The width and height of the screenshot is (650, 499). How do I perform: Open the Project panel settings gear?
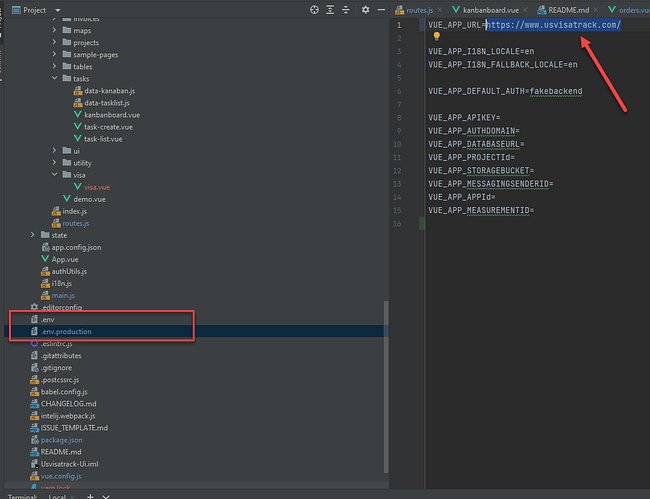click(x=365, y=10)
